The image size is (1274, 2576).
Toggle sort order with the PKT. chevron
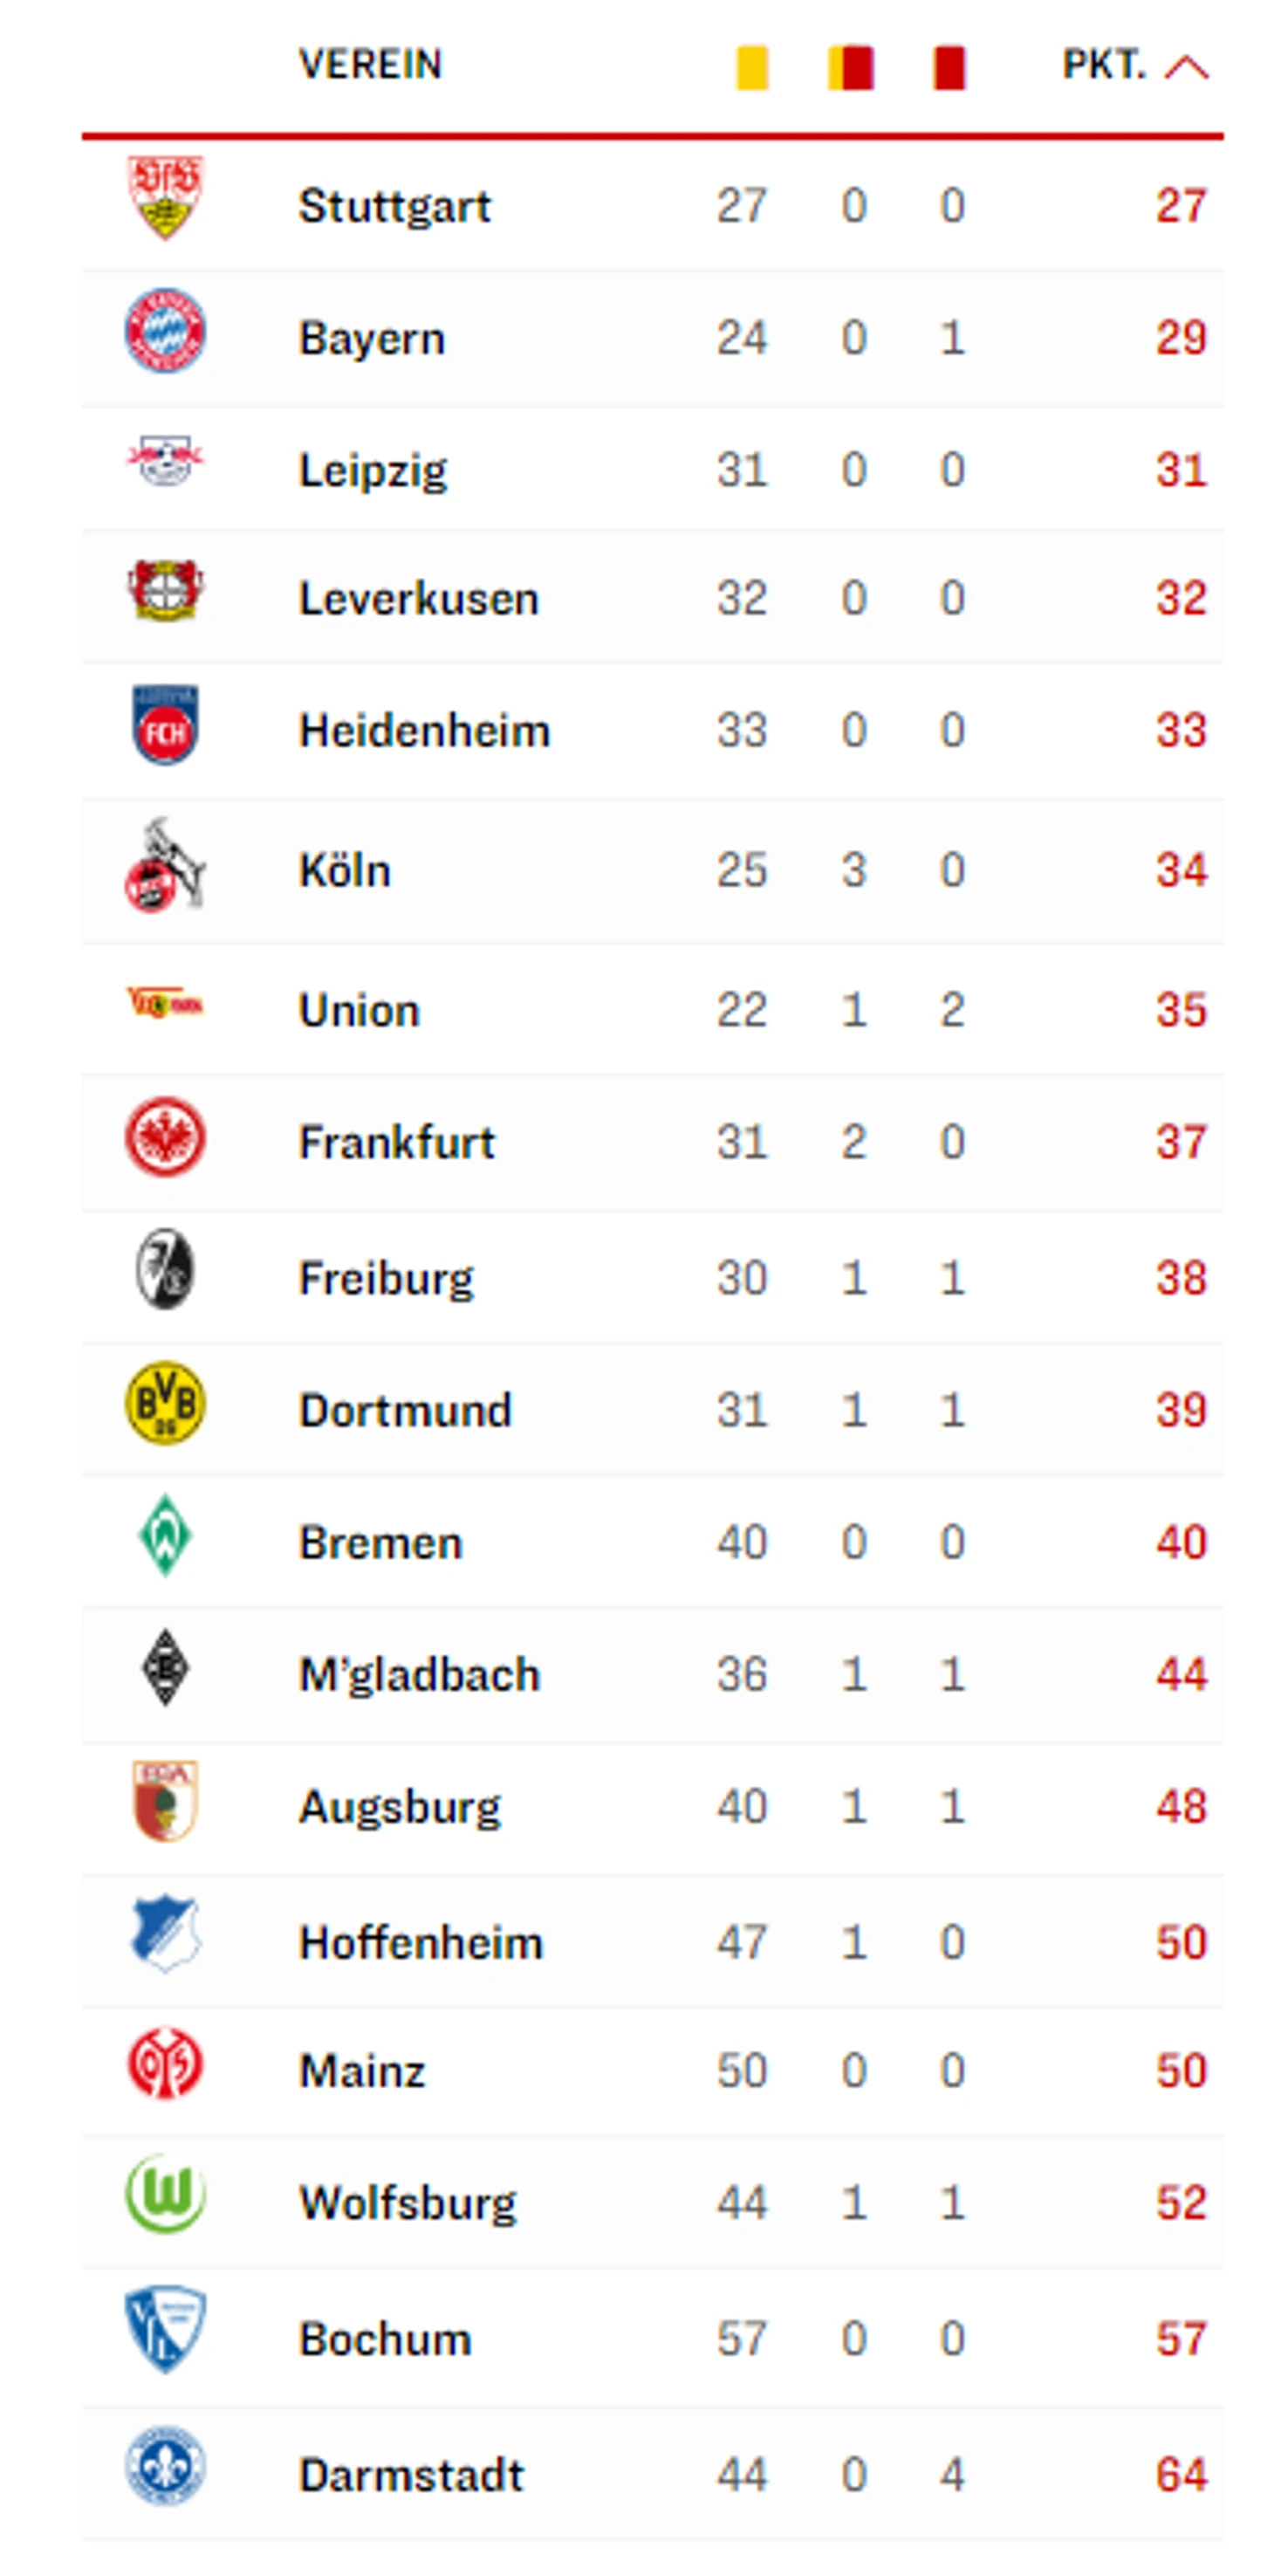(x=1187, y=68)
